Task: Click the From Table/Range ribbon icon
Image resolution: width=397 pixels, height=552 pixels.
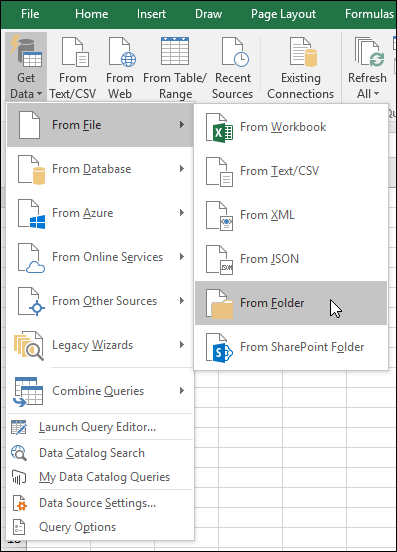Action: click(175, 51)
